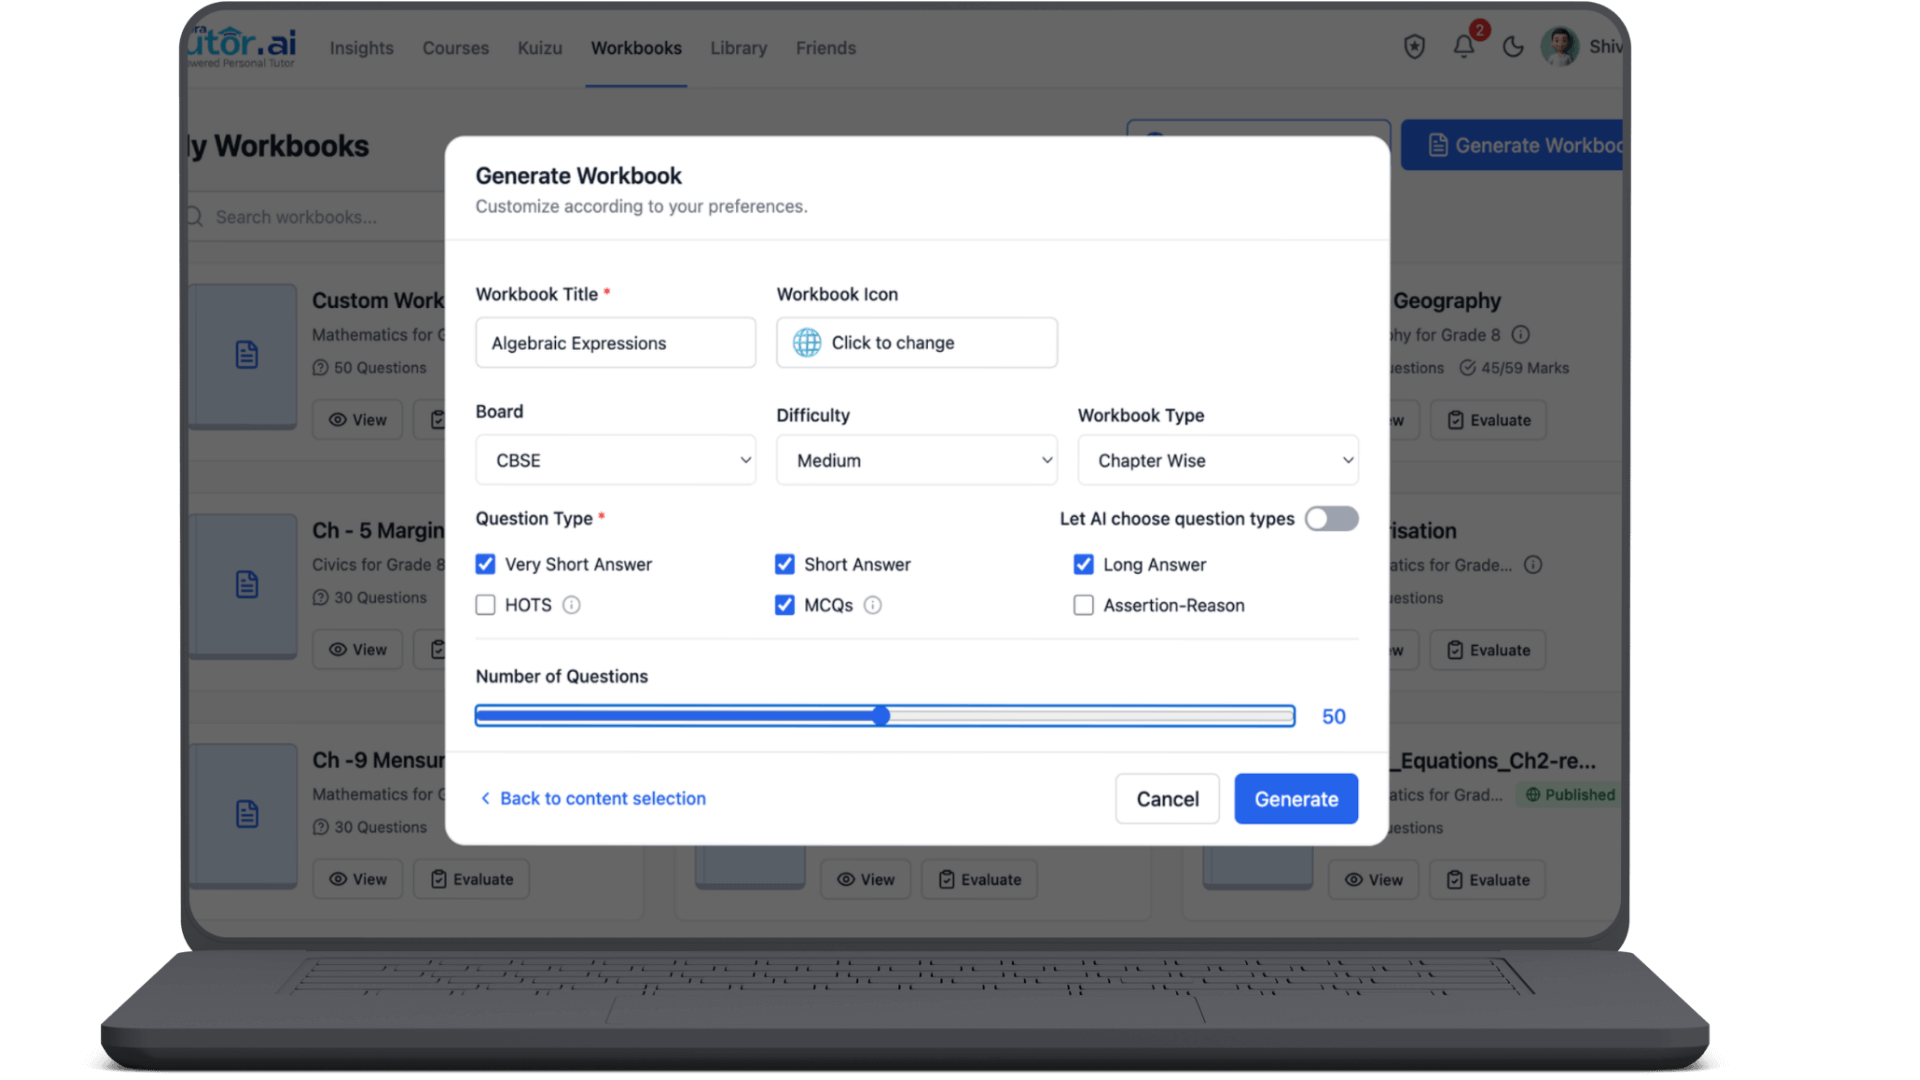Change Difficulty from Medium dropdown

tap(916, 460)
